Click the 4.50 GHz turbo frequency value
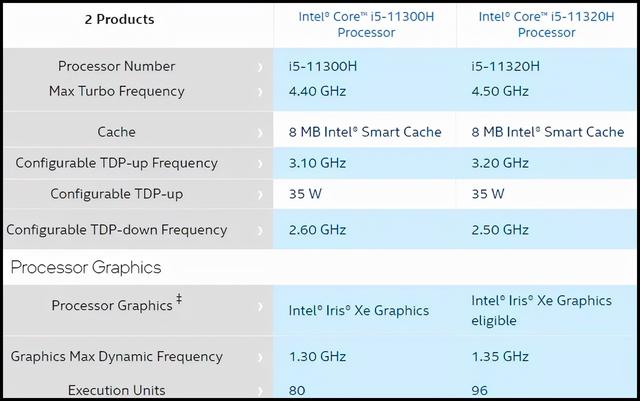640x401 pixels. (x=500, y=92)
